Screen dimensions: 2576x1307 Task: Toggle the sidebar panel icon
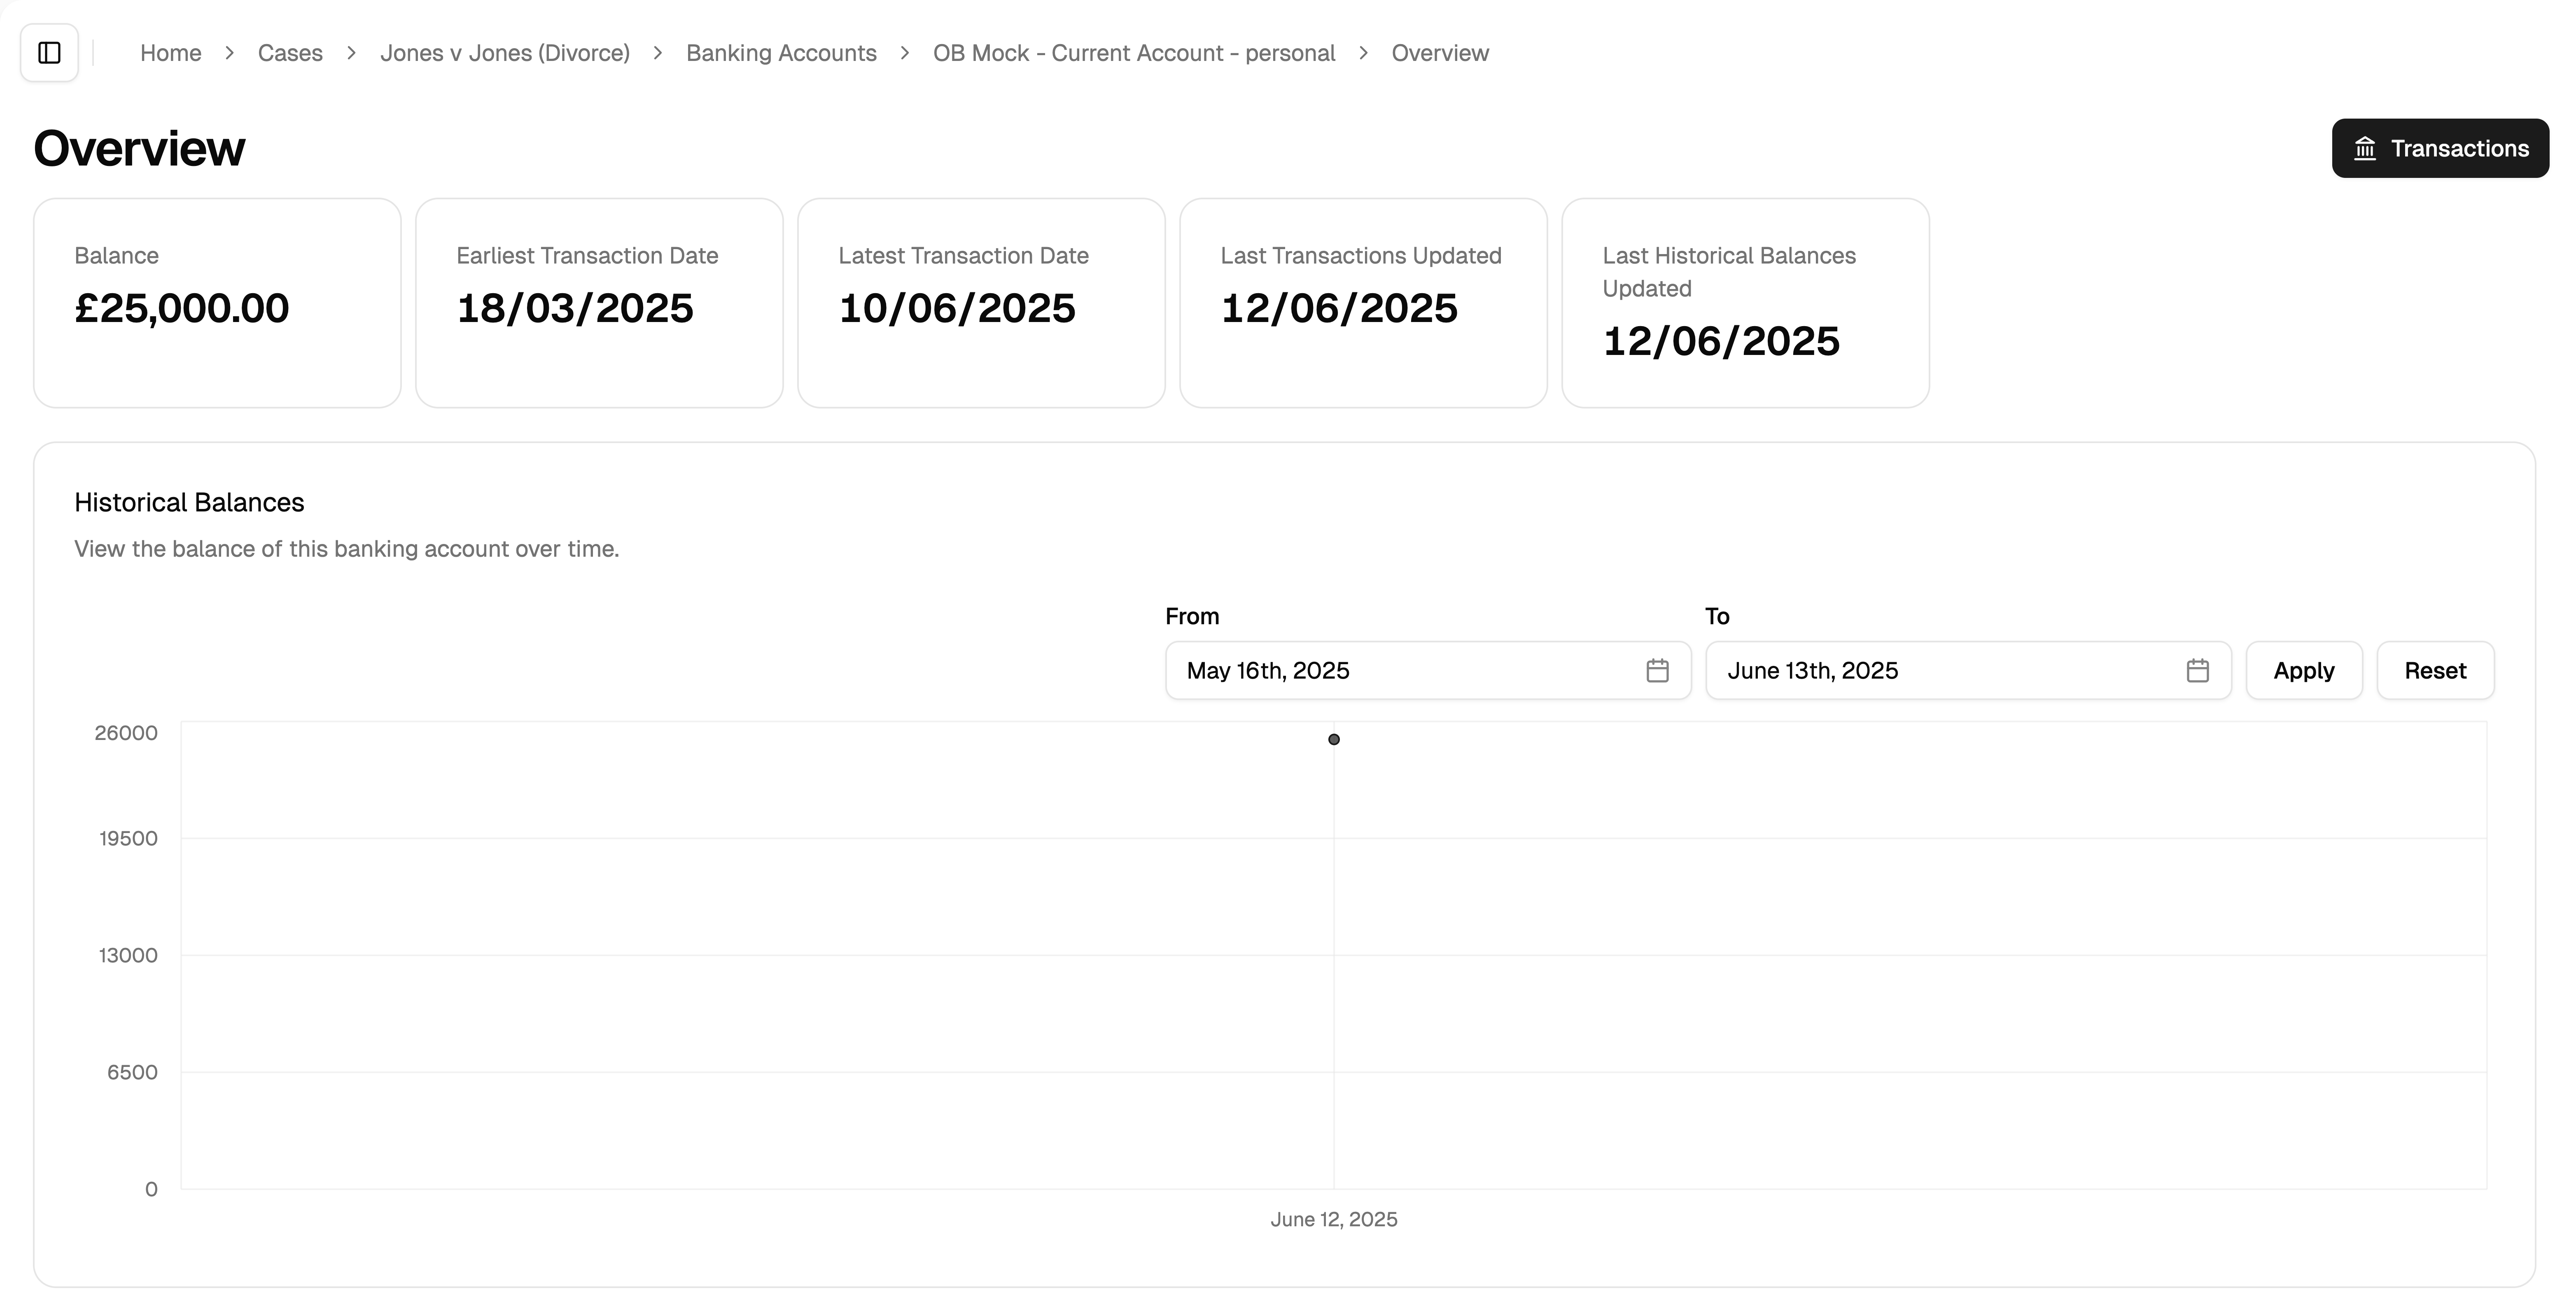[49, 53]
